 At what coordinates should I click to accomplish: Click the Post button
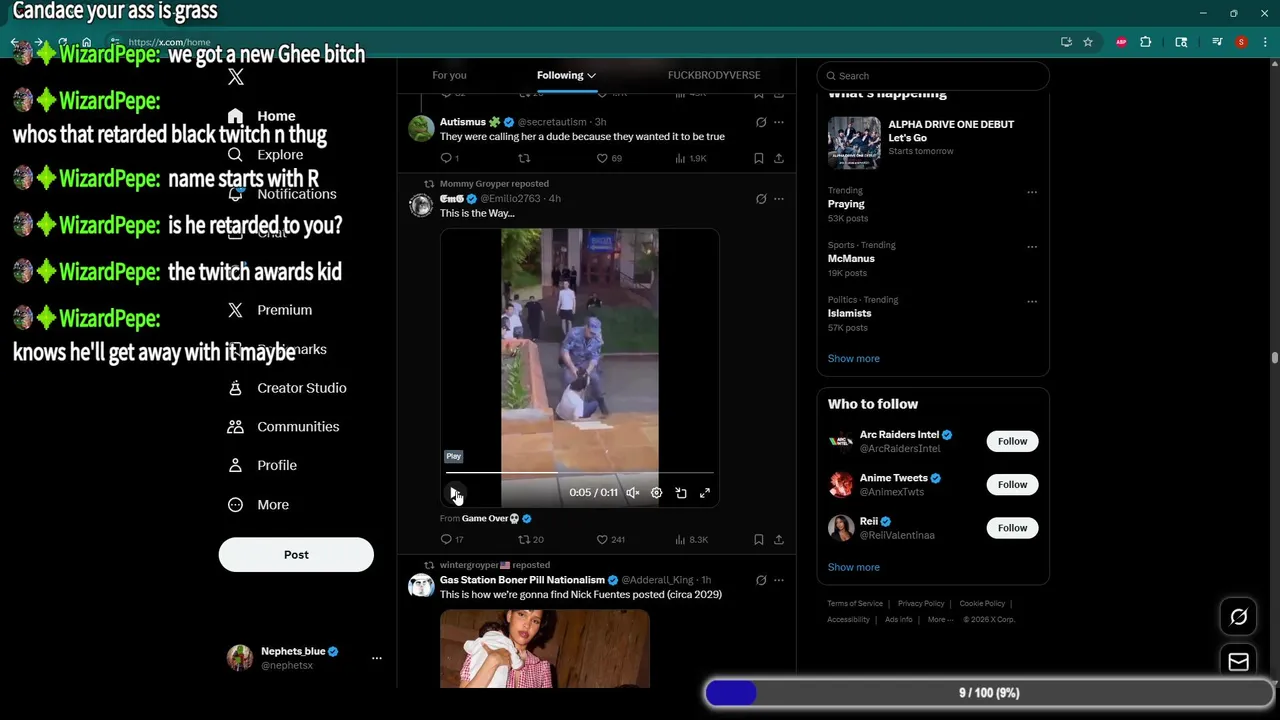tap(296, 555)
